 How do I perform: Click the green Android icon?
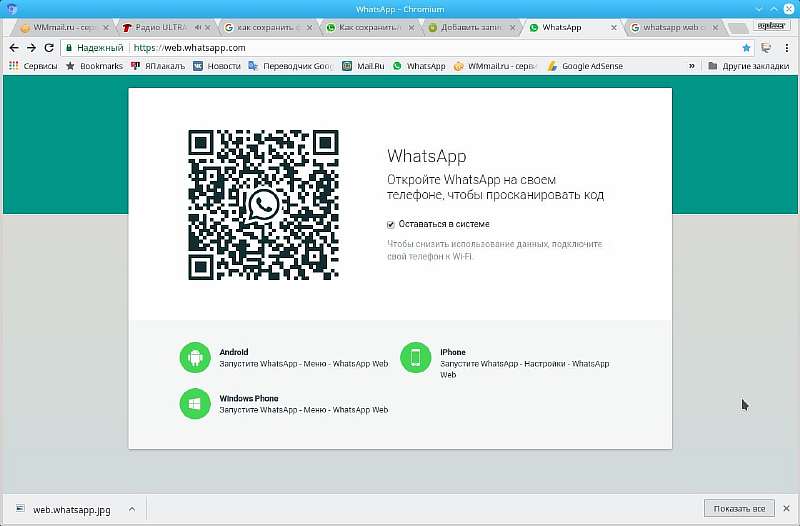tap(195, 357)
